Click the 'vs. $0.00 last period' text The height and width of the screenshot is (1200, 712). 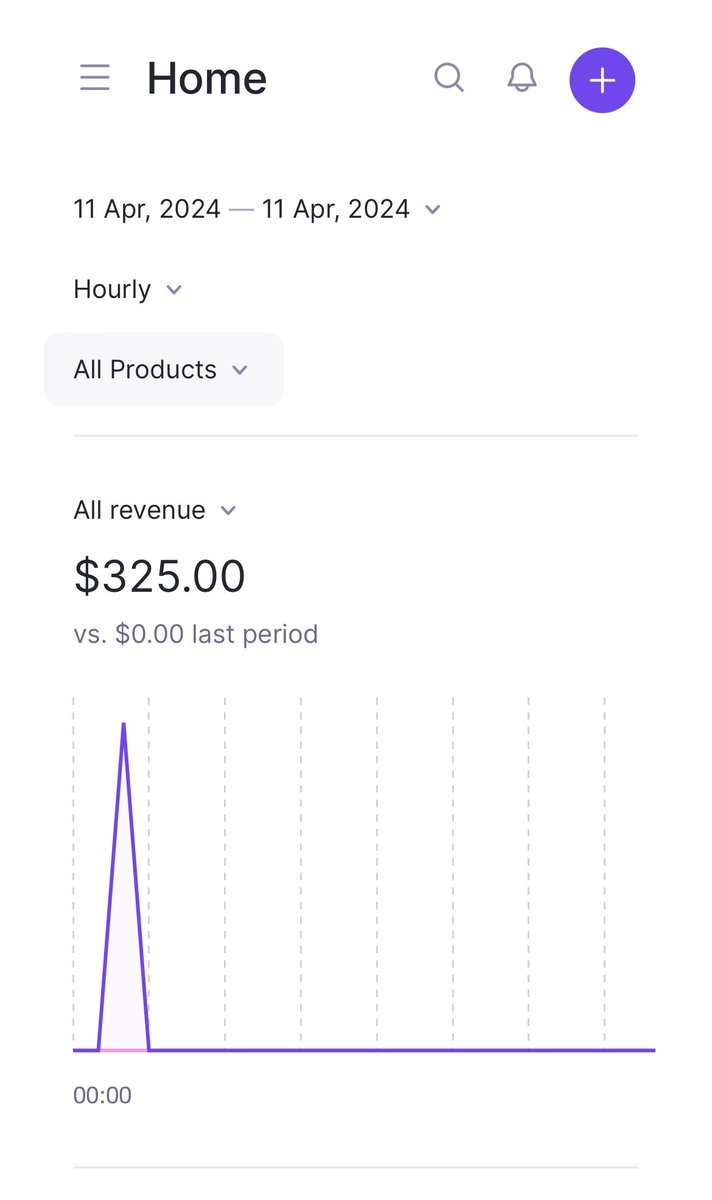click(196, 634)
